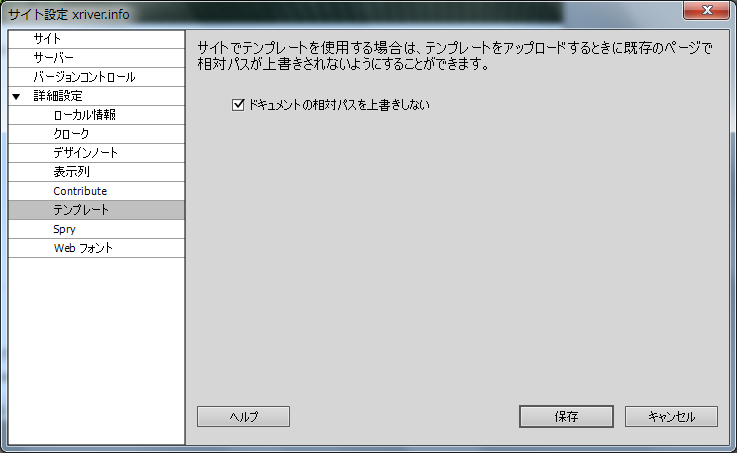This screenshot has width=737, height=453.
Task: Select バージョンコントロール in the sidebar
Action: [x=96, y=77]
